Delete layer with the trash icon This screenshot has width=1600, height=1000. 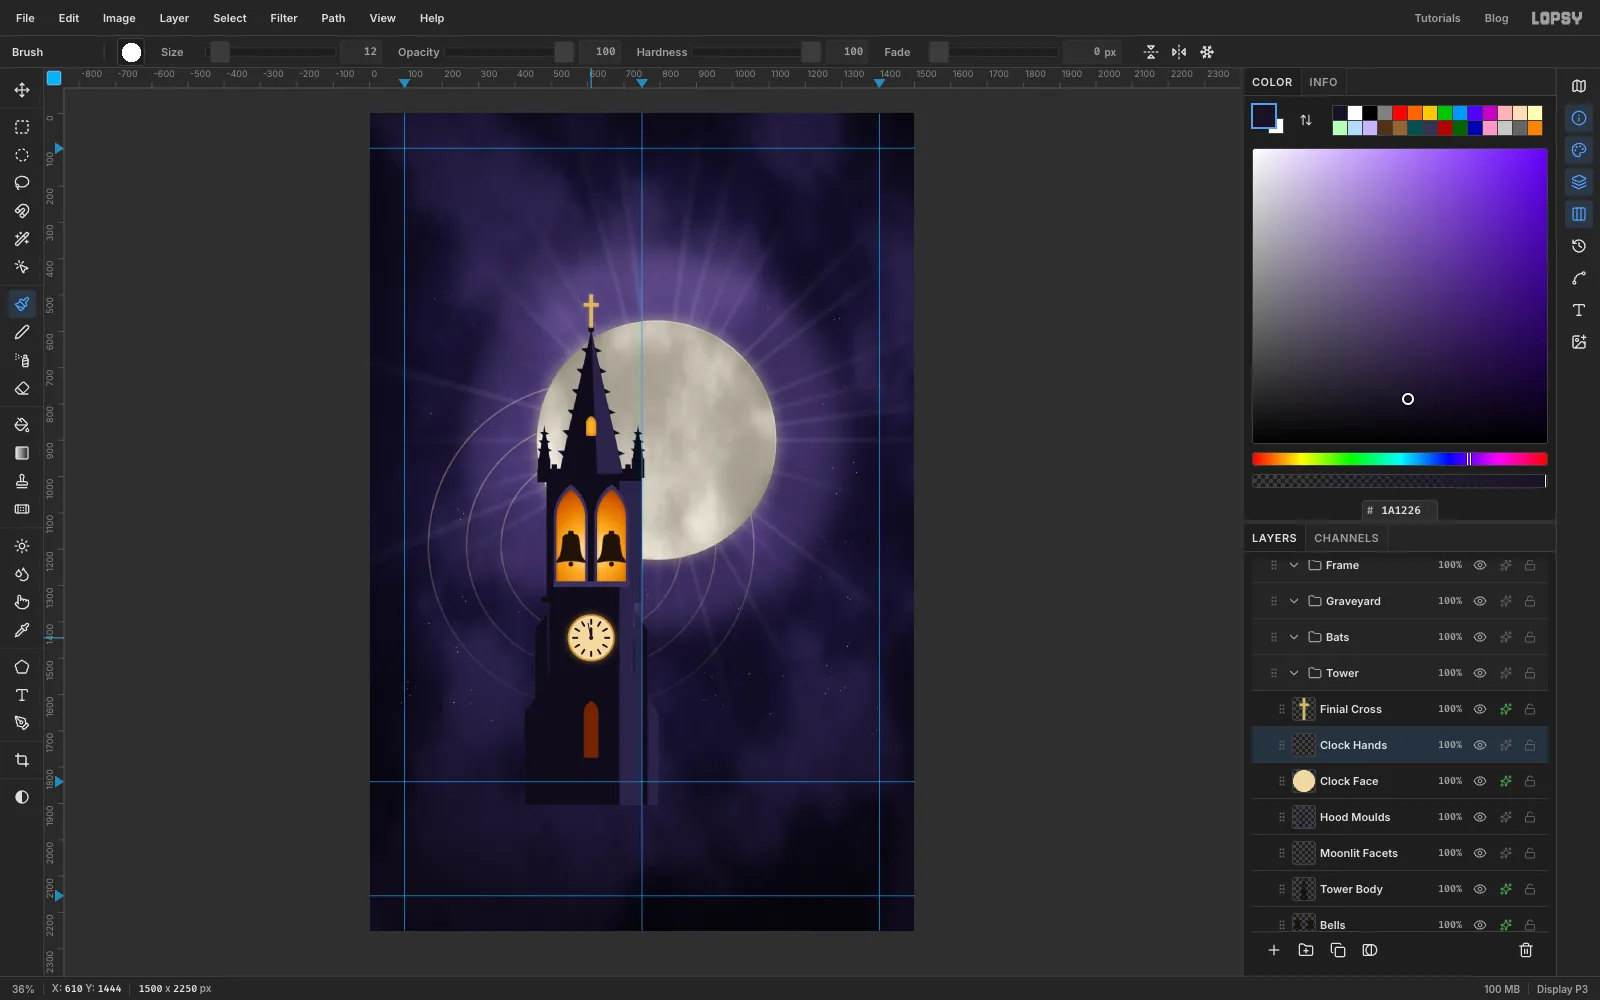(x=1526, y=950)
